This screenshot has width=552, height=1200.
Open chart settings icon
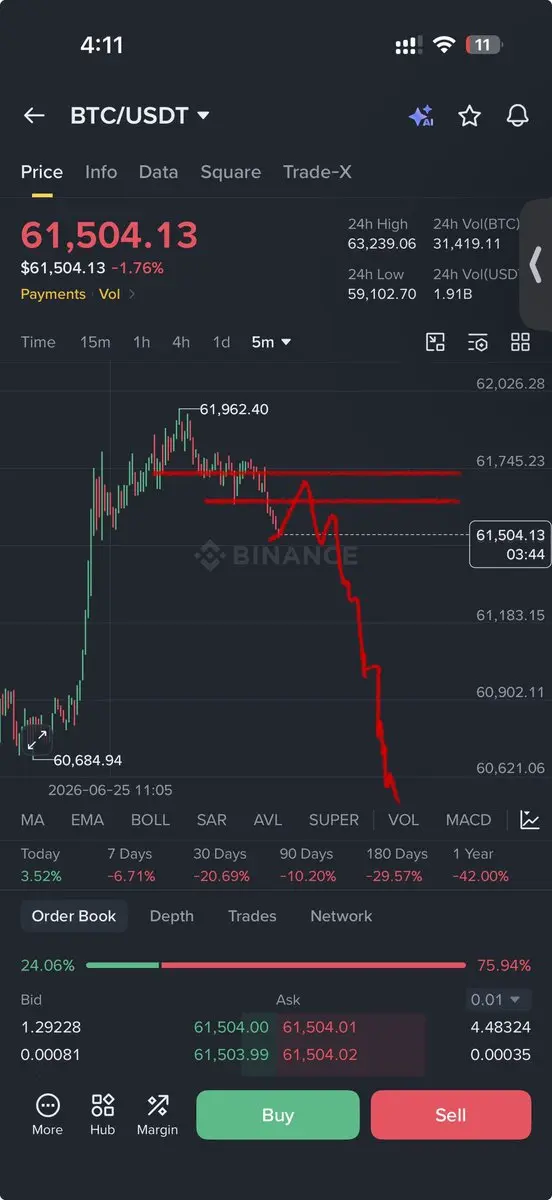478,342
